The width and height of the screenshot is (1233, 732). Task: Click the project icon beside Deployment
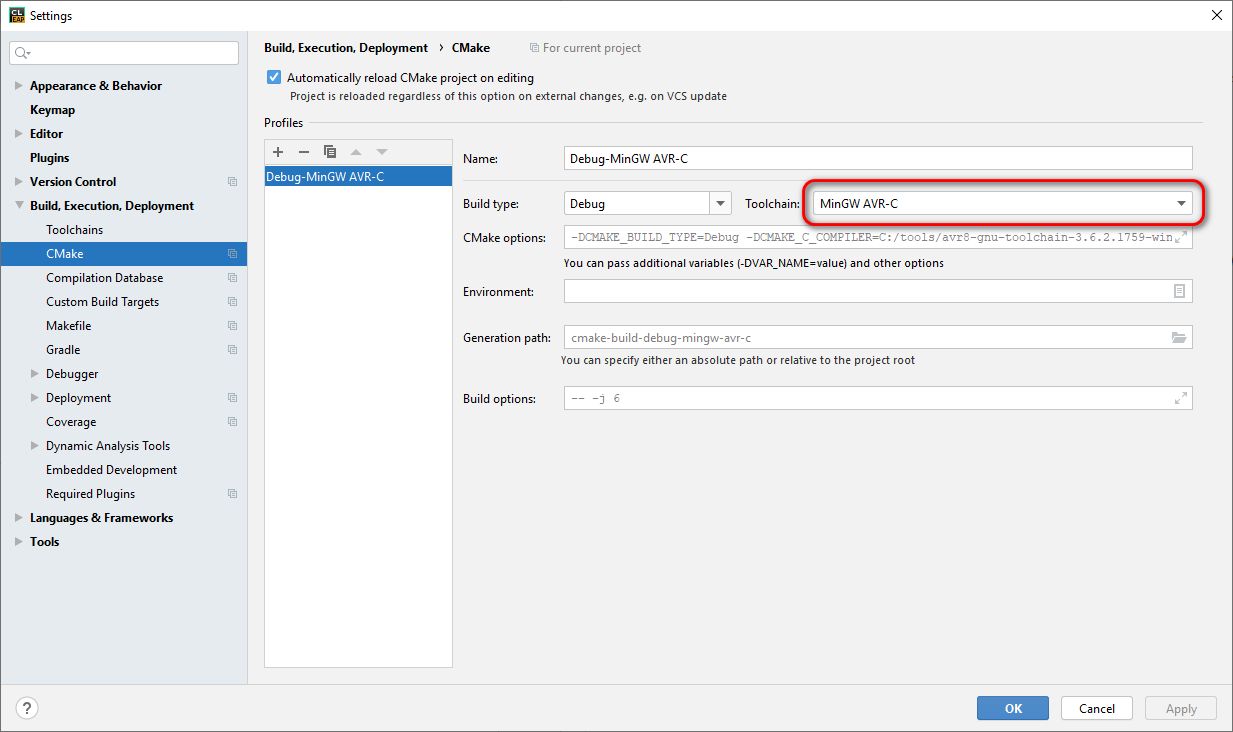pyautogui.click(x=232, y=398)
